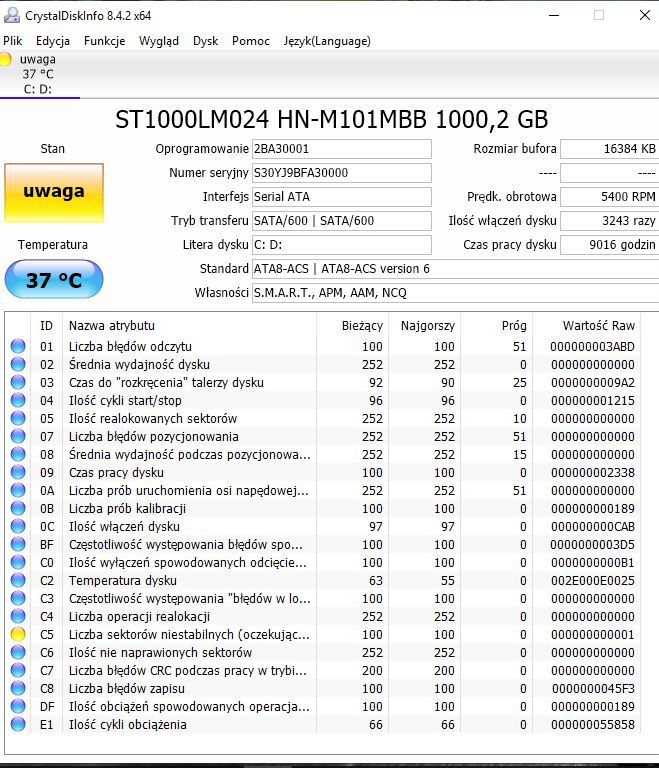Click the Standard field ATA8-ACS
The height and width of the screenshot is (768, 659).
[455, 269]
